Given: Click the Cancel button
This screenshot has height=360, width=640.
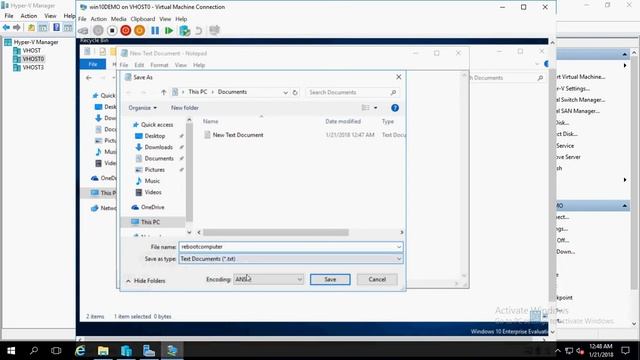Looking at the screenshot, I should pos(377,280).
